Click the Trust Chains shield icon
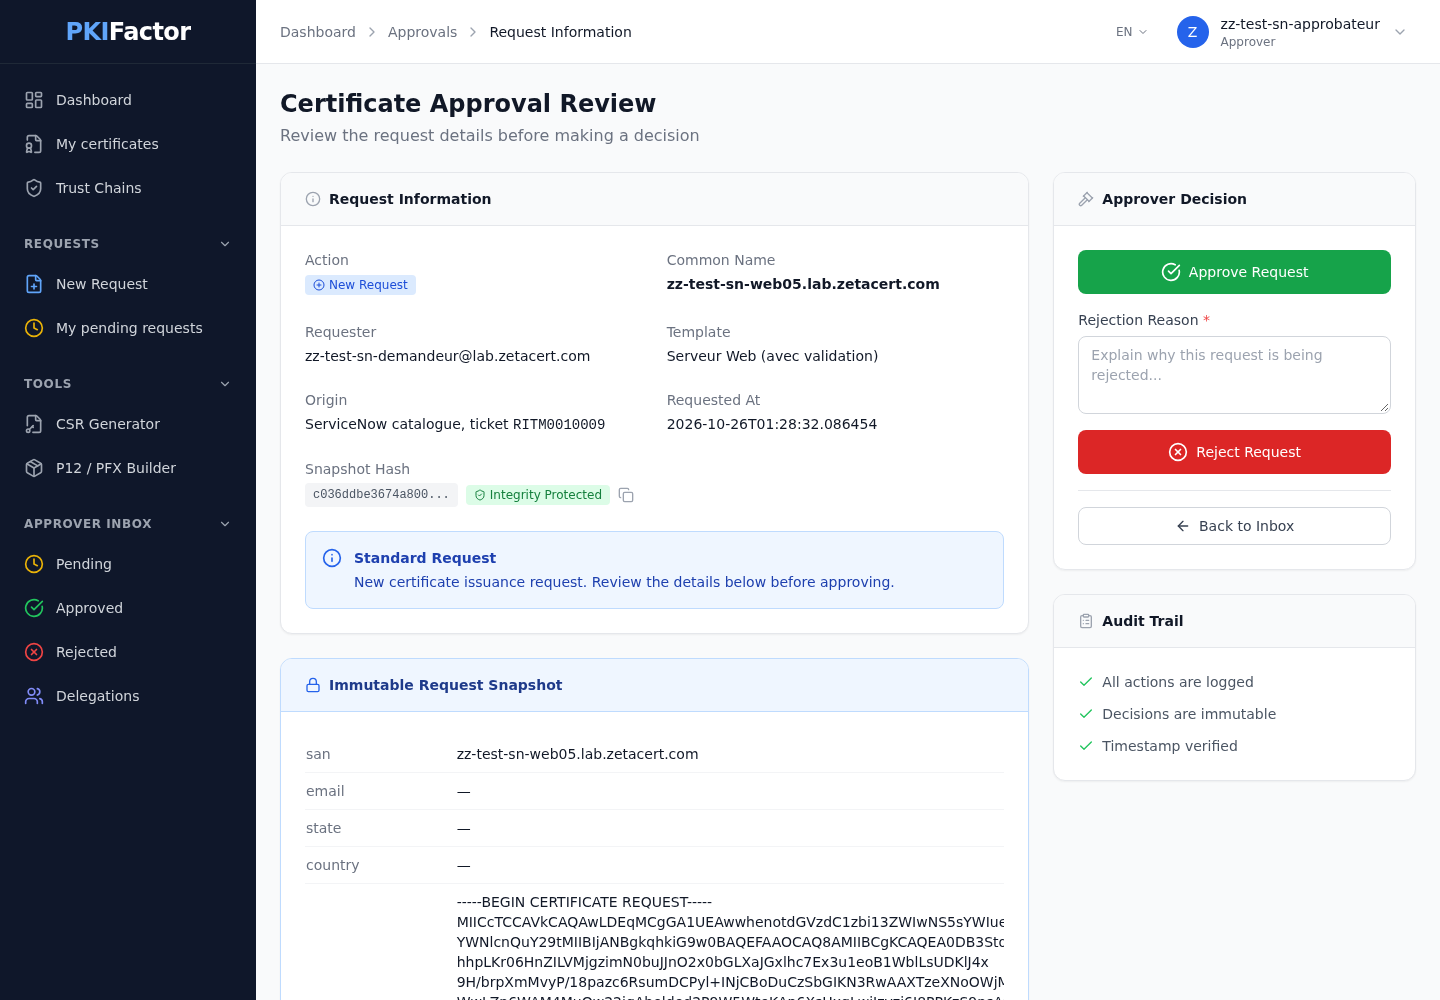 tap(34, 188)
